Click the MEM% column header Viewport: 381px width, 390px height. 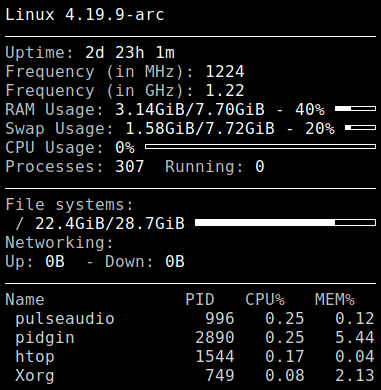(x=335, y=299)
